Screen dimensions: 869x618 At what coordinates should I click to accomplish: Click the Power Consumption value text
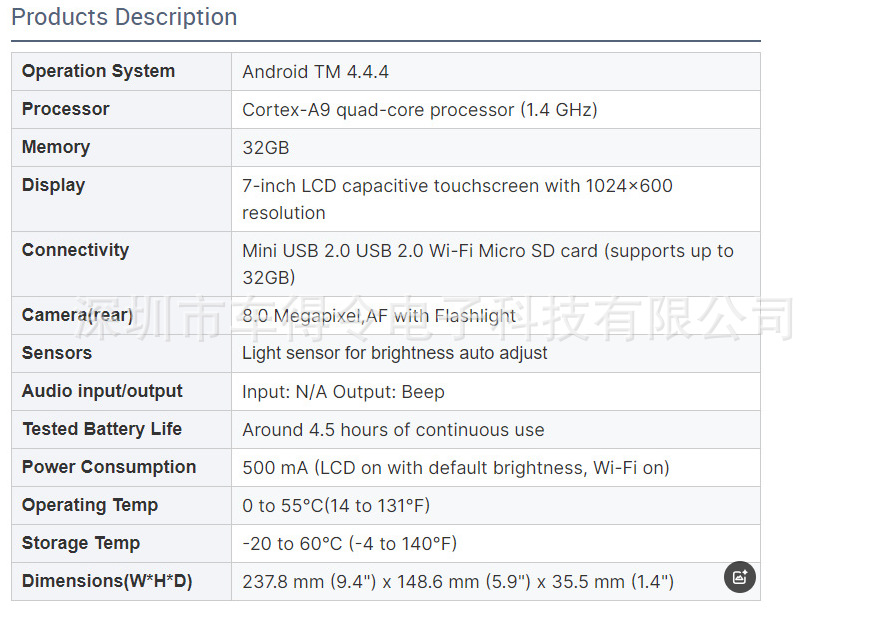tap(456, 468)
